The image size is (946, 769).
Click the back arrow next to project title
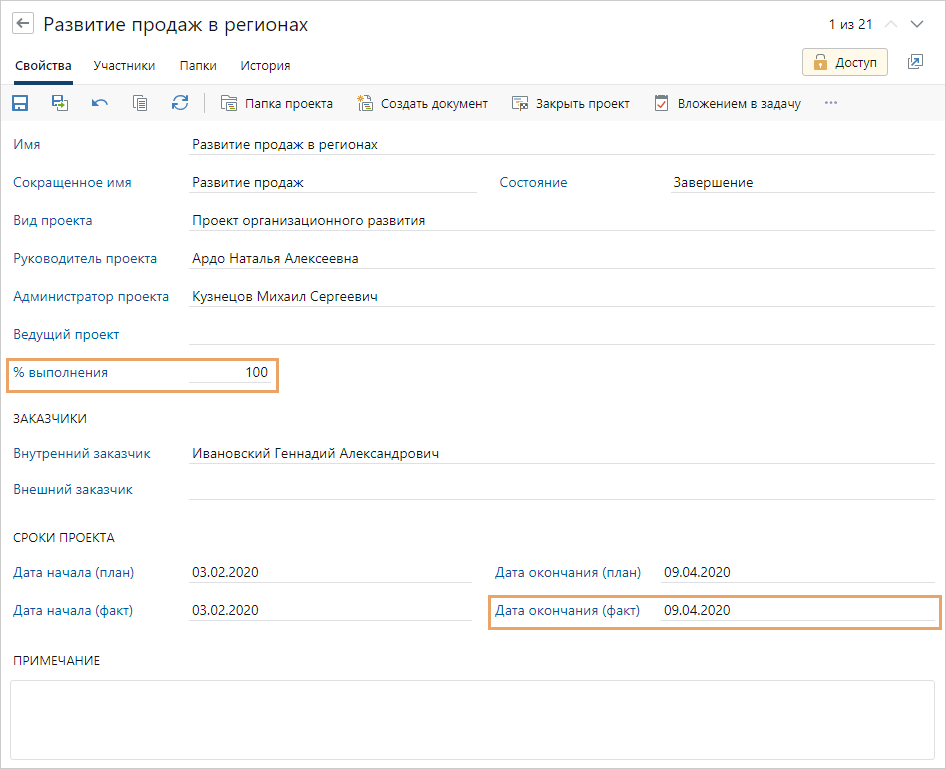(22, 25)
